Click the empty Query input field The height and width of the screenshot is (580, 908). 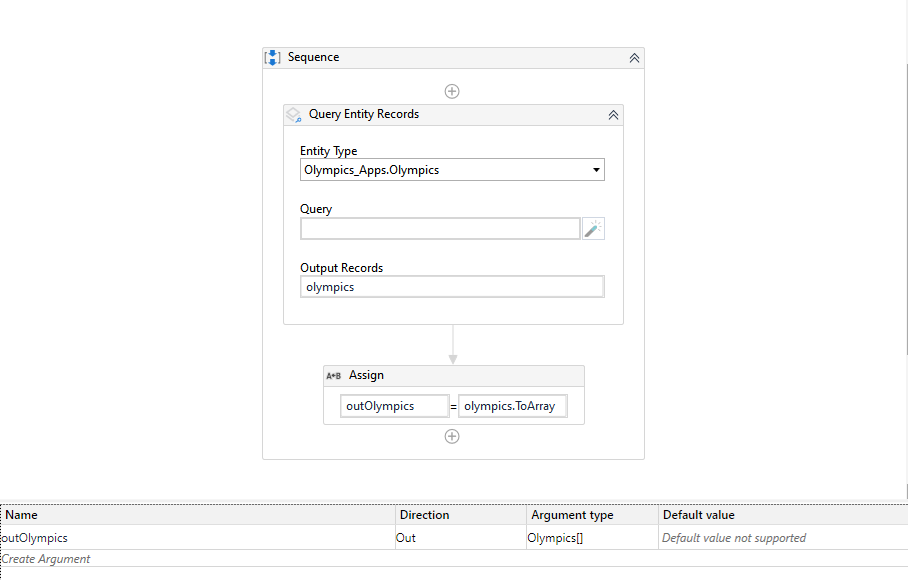(x=440, y=229)
